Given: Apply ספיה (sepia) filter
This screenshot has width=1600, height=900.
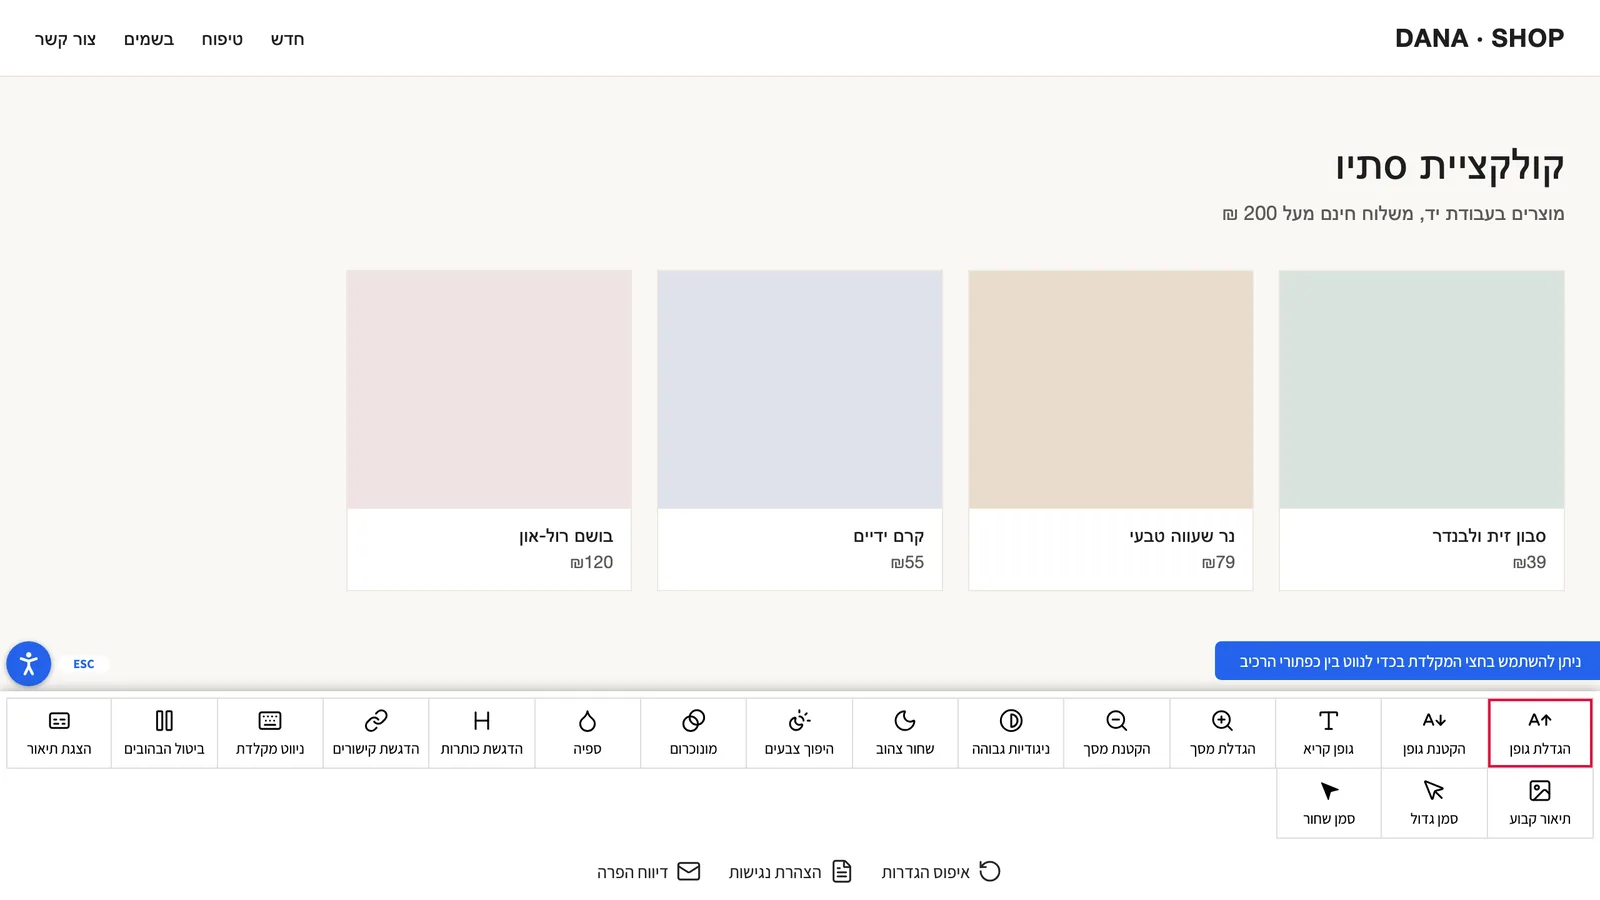Looking at the screenshot, I should [x=587, y=733].
